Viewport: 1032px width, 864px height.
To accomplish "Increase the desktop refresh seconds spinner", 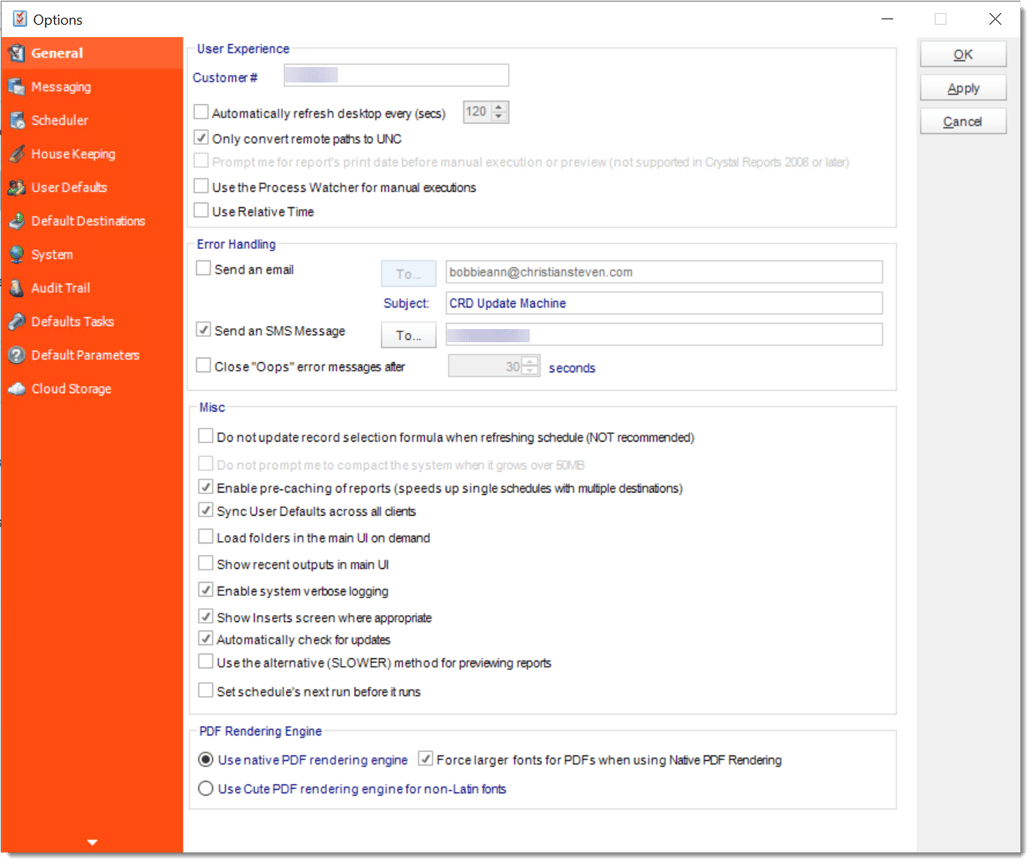I will [x=499, y=107].
